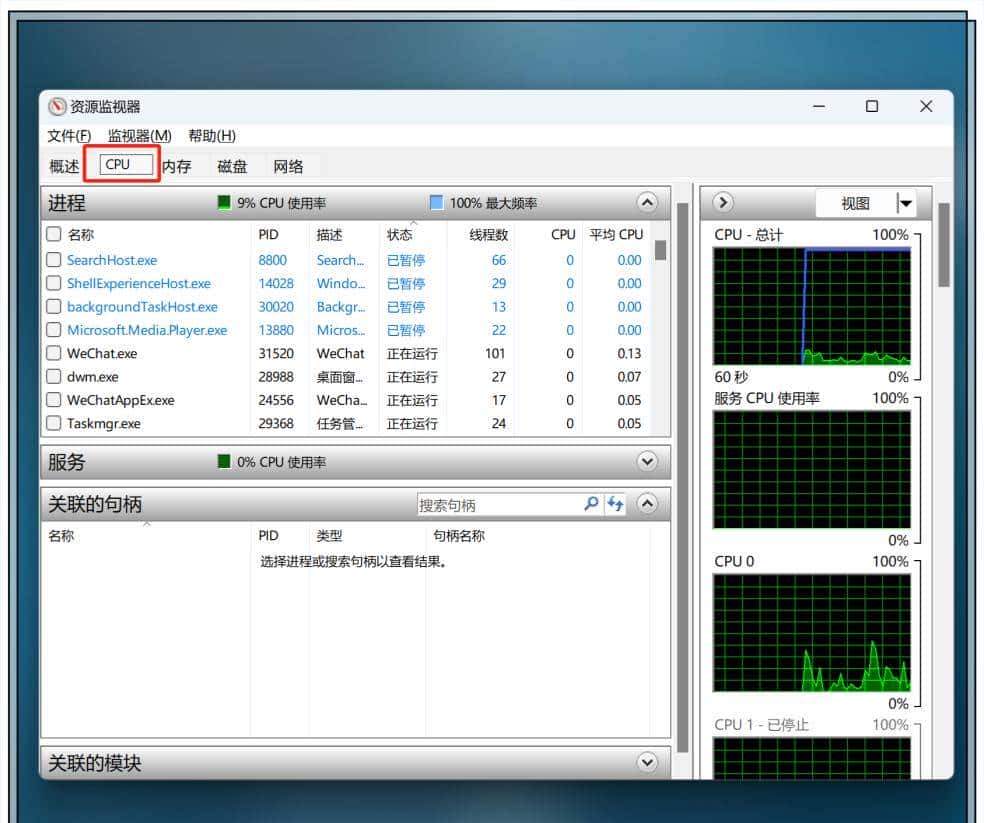Open the 监视器(M) menu

(x=139, y=136)
